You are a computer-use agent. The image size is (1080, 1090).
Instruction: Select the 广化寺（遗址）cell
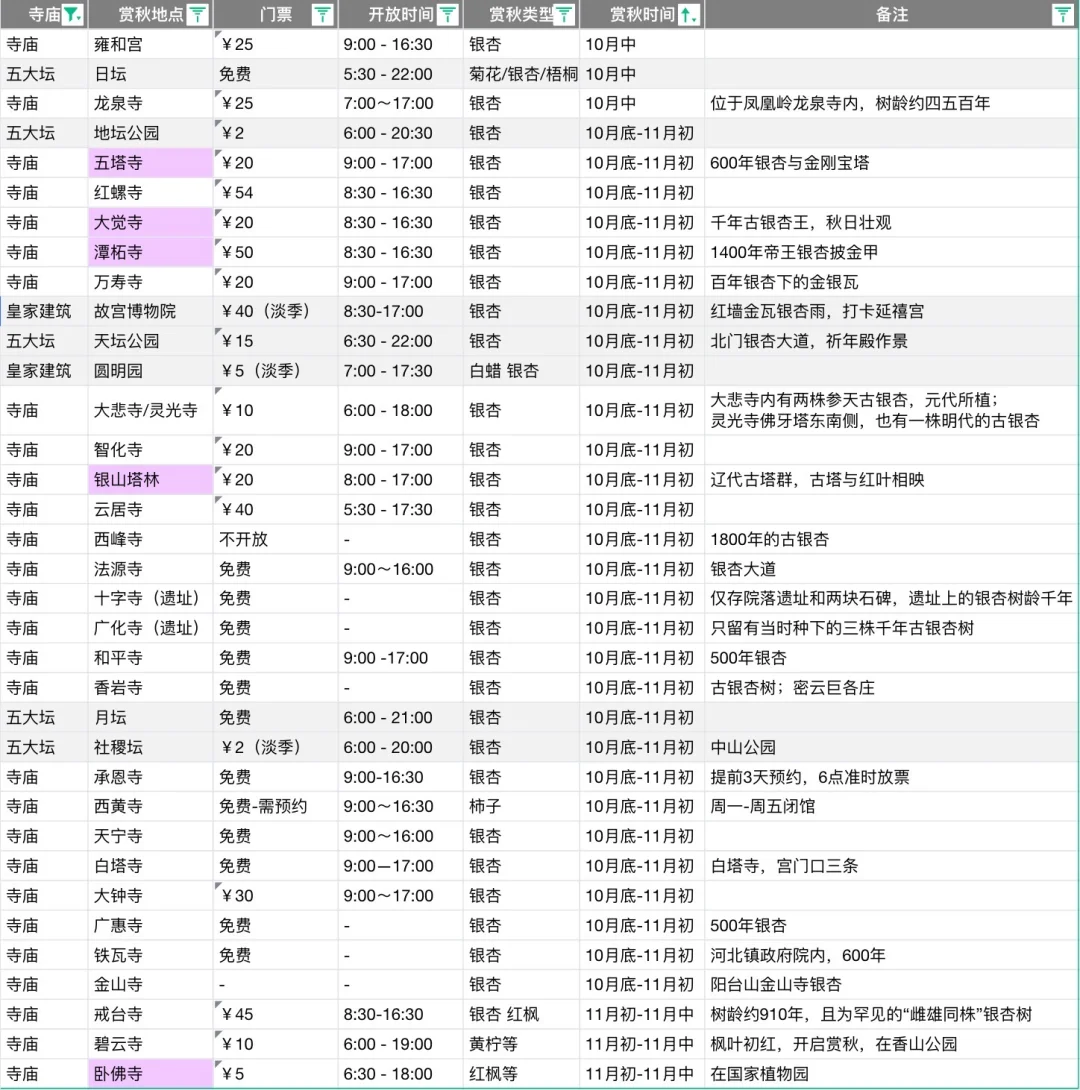tap(150, 628)
